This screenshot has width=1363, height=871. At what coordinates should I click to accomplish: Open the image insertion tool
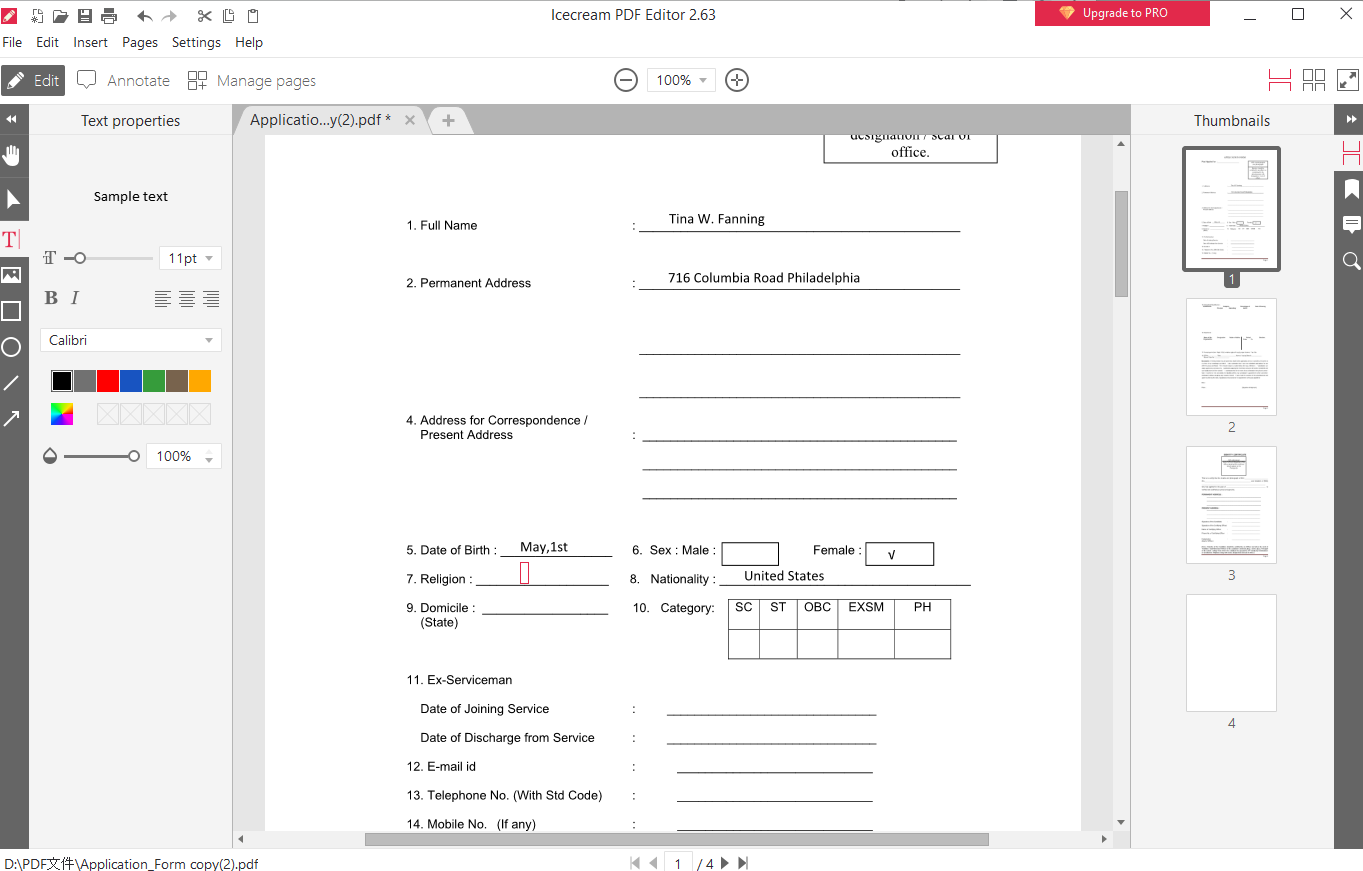click(x=14, y=275)
